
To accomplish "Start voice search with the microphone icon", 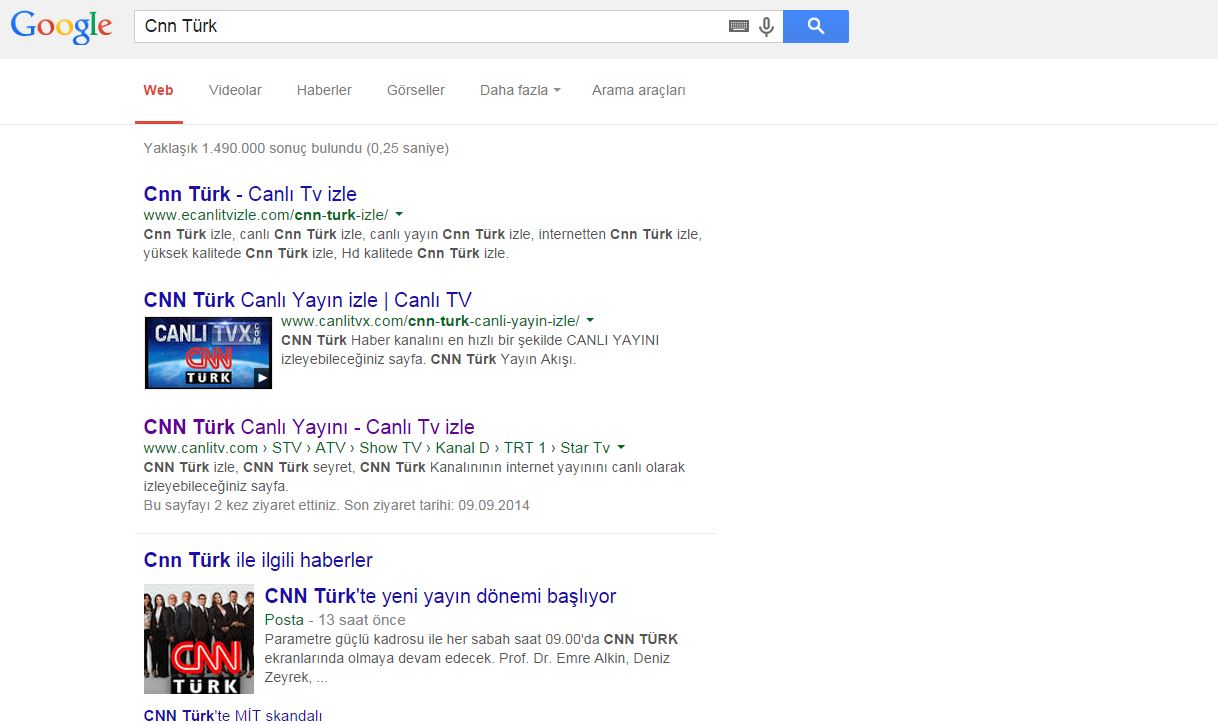I will coord(765,26).
